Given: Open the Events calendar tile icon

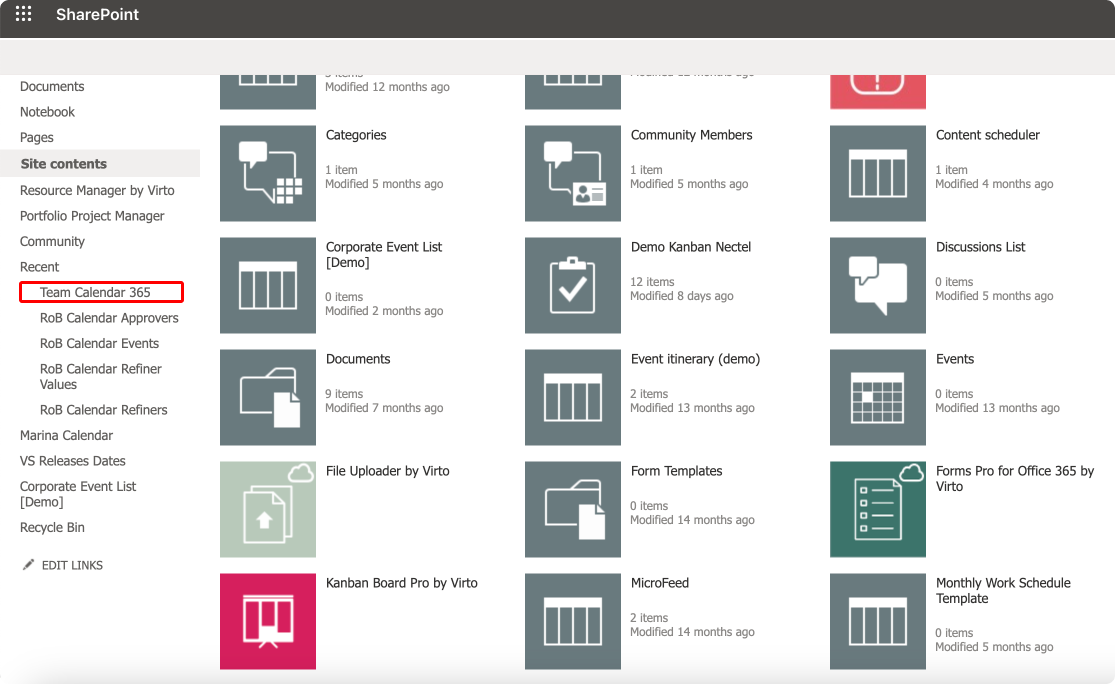Looking at the screenshot, I should [x=878, y=397].
